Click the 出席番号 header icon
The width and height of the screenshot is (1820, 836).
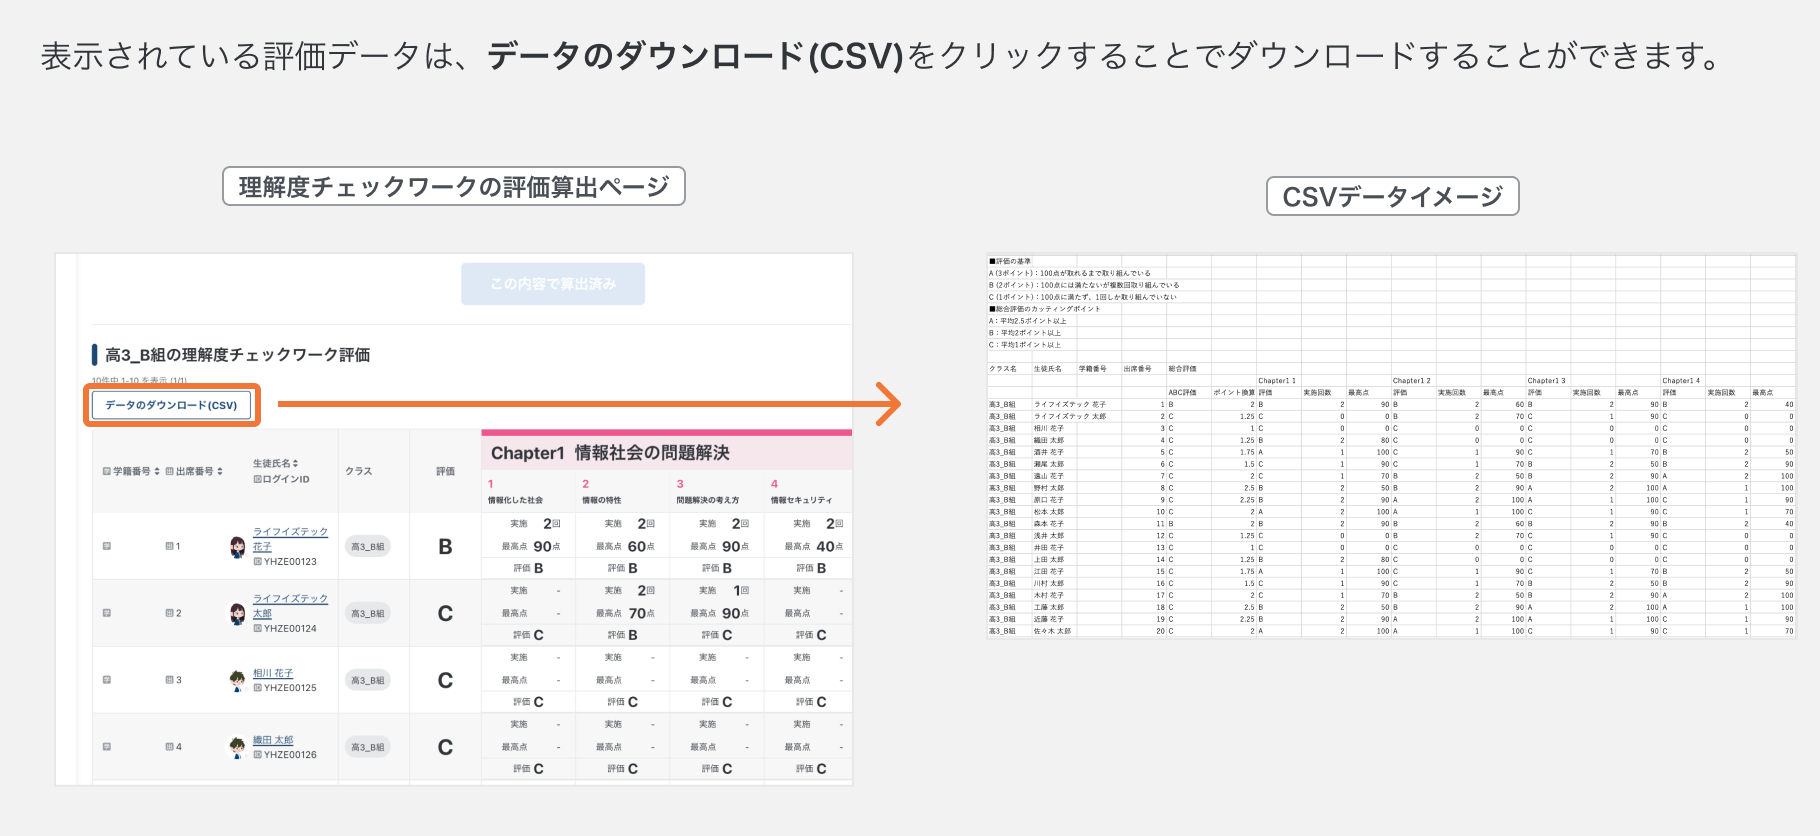pyautogui.click(x=170, y=471)
